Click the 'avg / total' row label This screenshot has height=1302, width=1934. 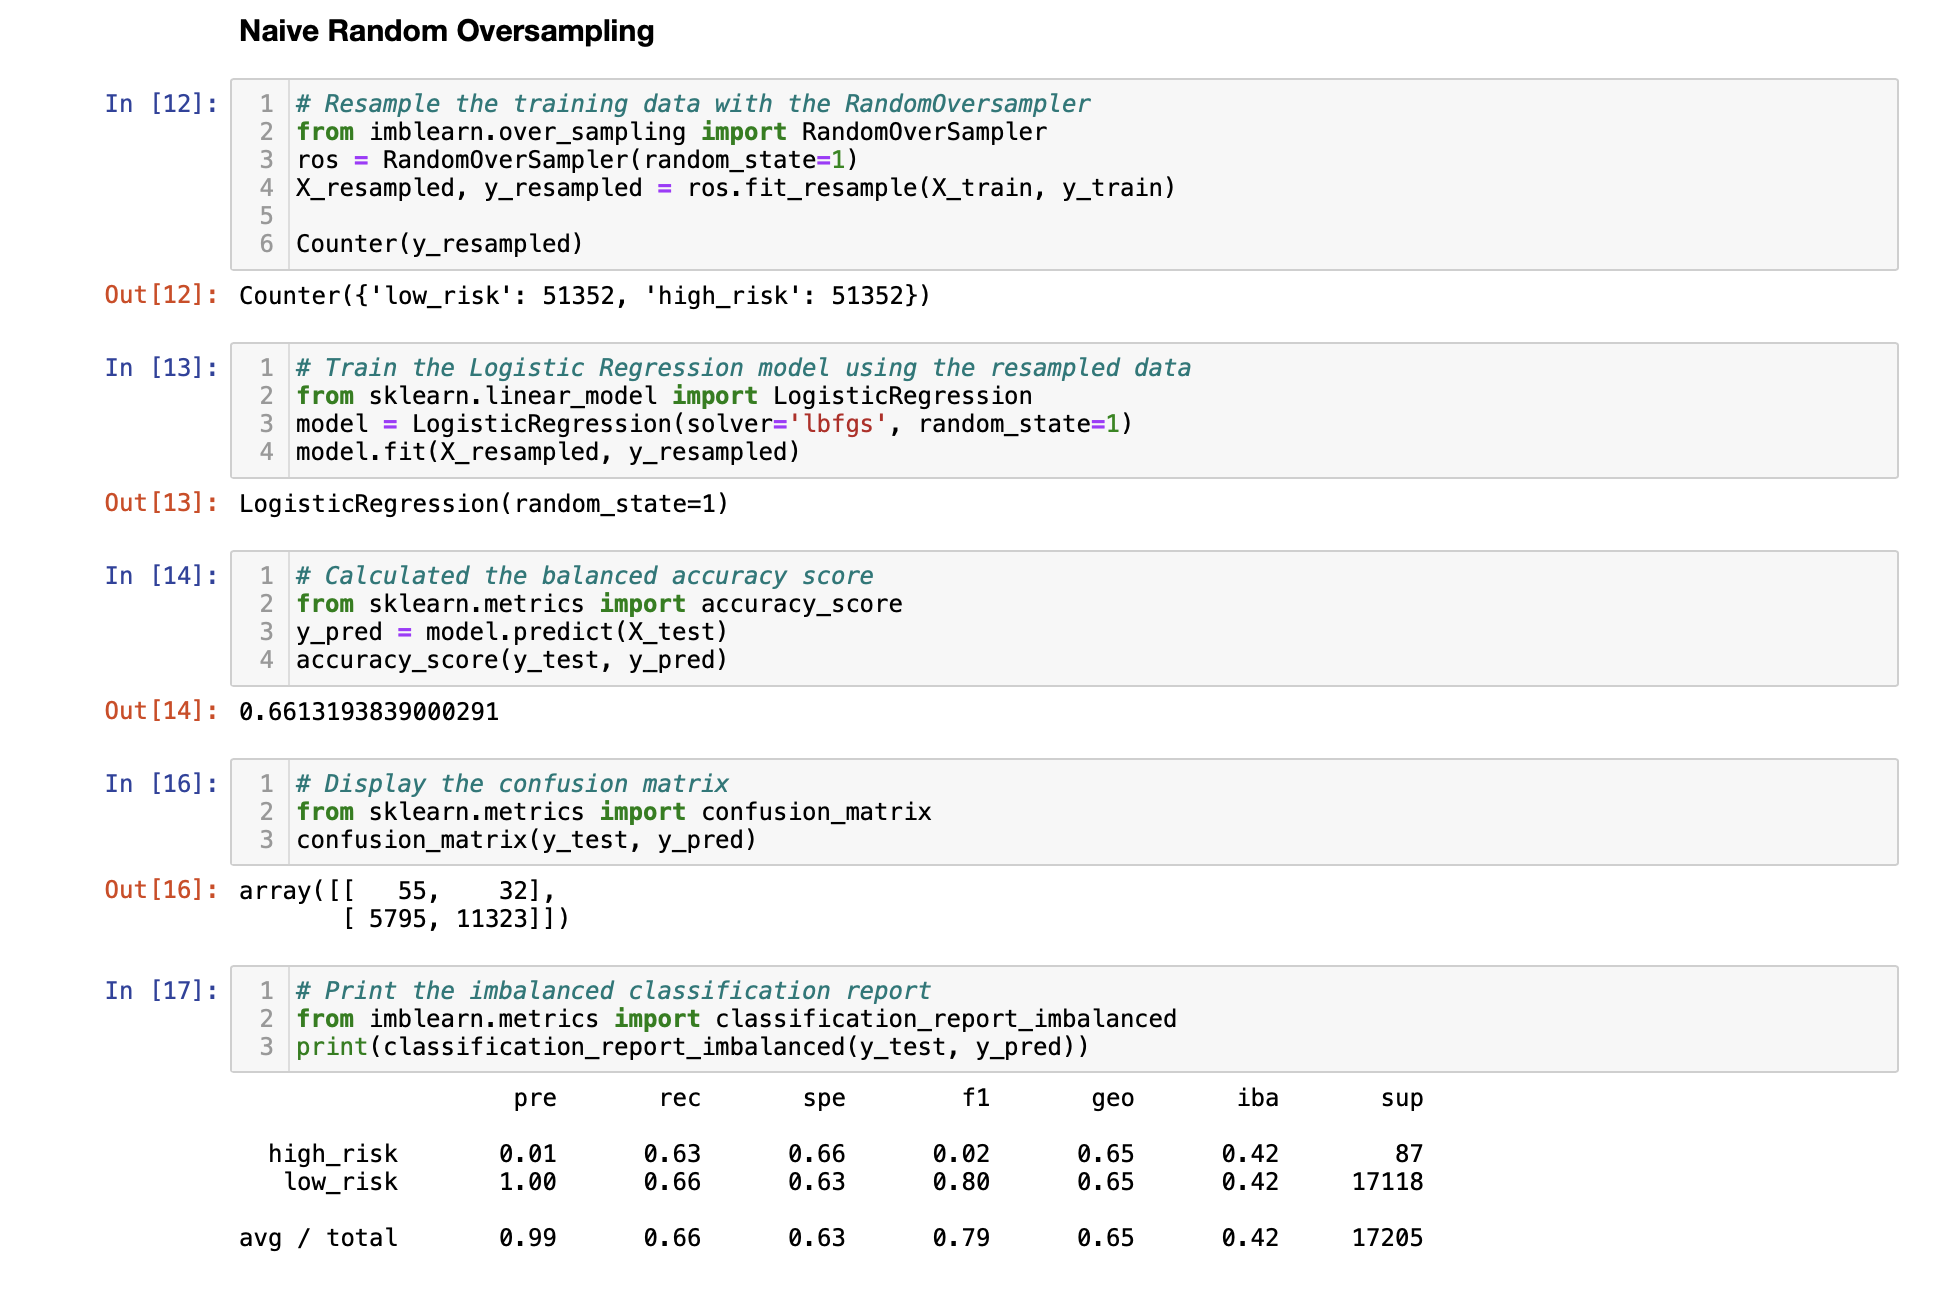coord(318,1237)
